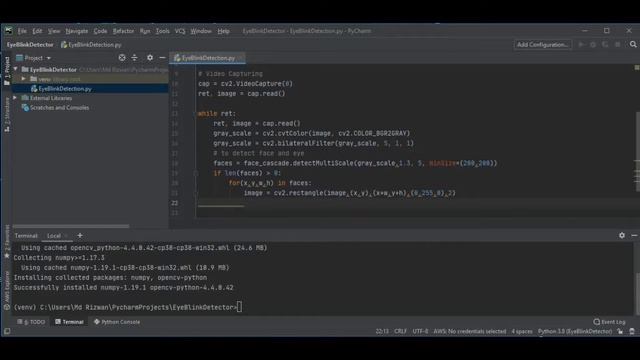The width and height of the screenshot is (640, 360).
Task: Click the Add Configuration button
Action: [542, 44]
